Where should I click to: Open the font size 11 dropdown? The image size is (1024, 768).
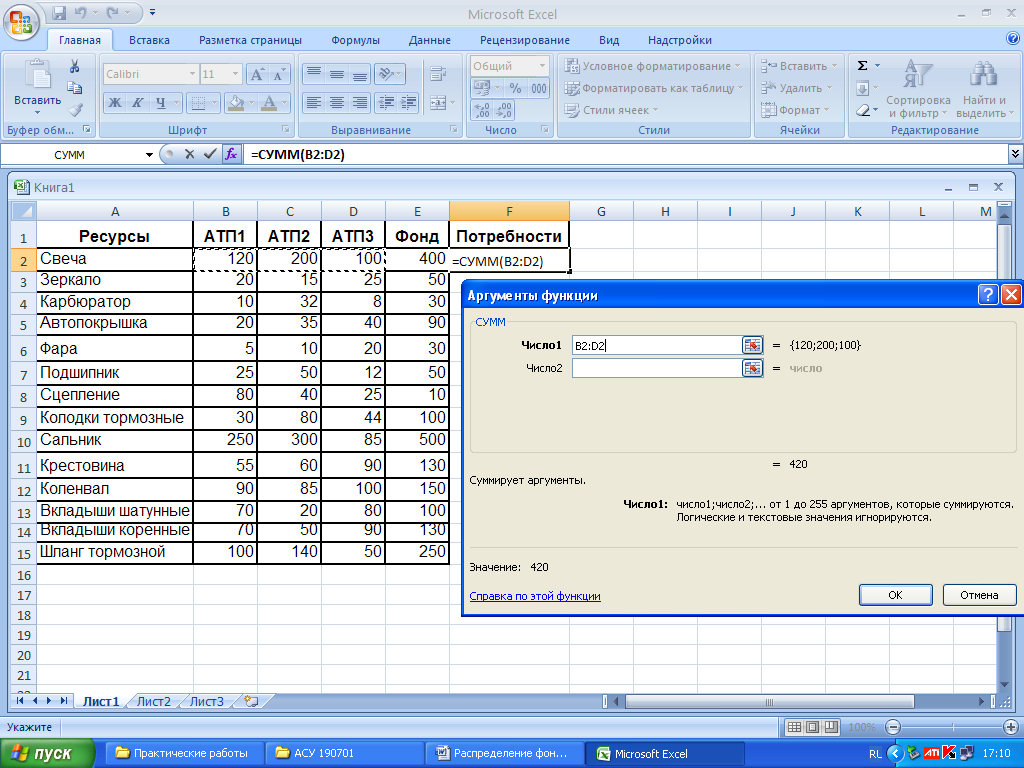coord(235,74)
